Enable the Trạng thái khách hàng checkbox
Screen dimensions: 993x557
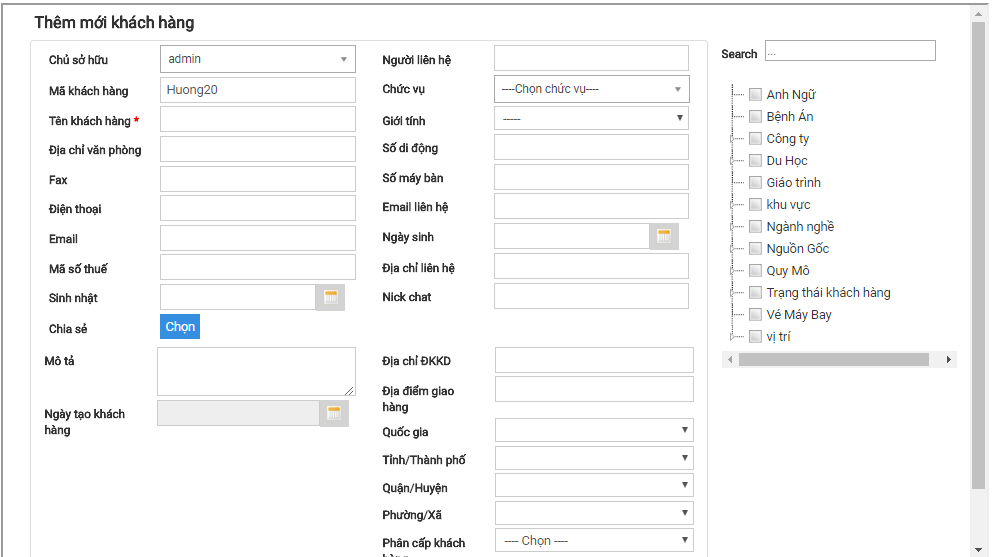click(756, 293)
